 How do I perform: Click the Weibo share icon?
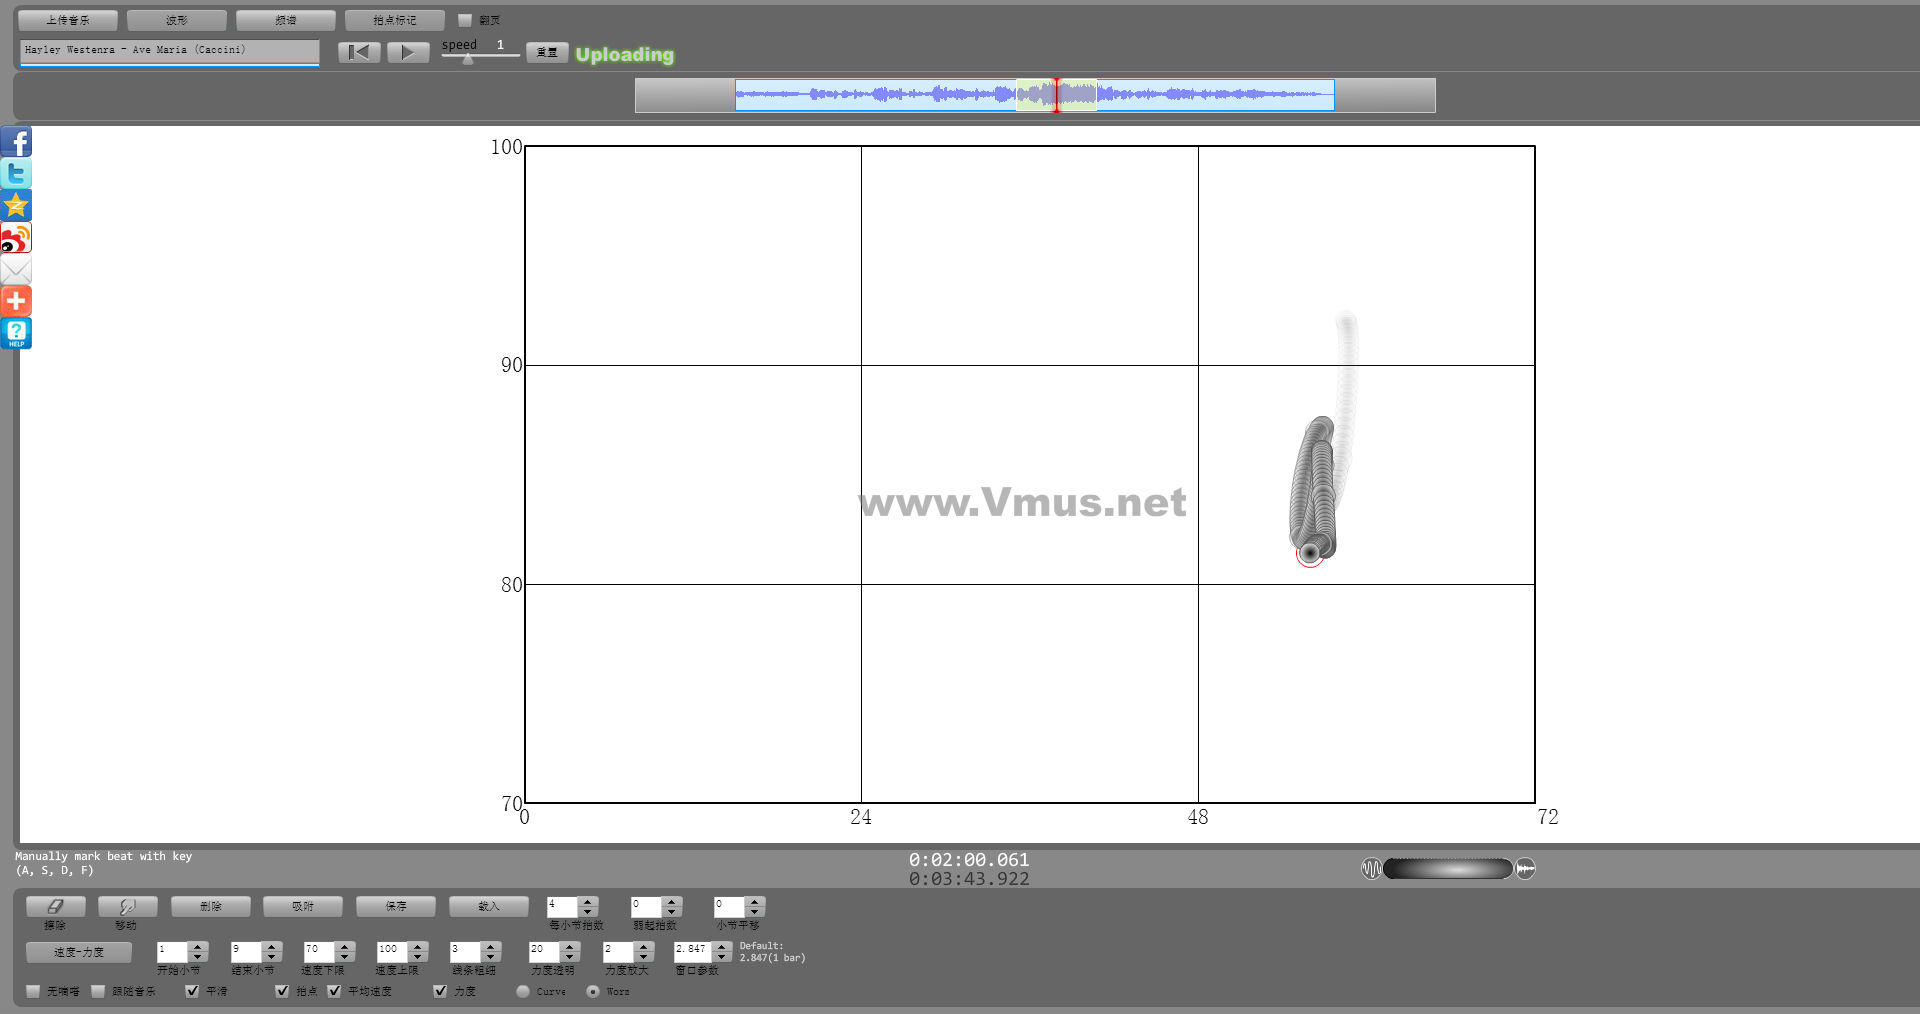16,238
